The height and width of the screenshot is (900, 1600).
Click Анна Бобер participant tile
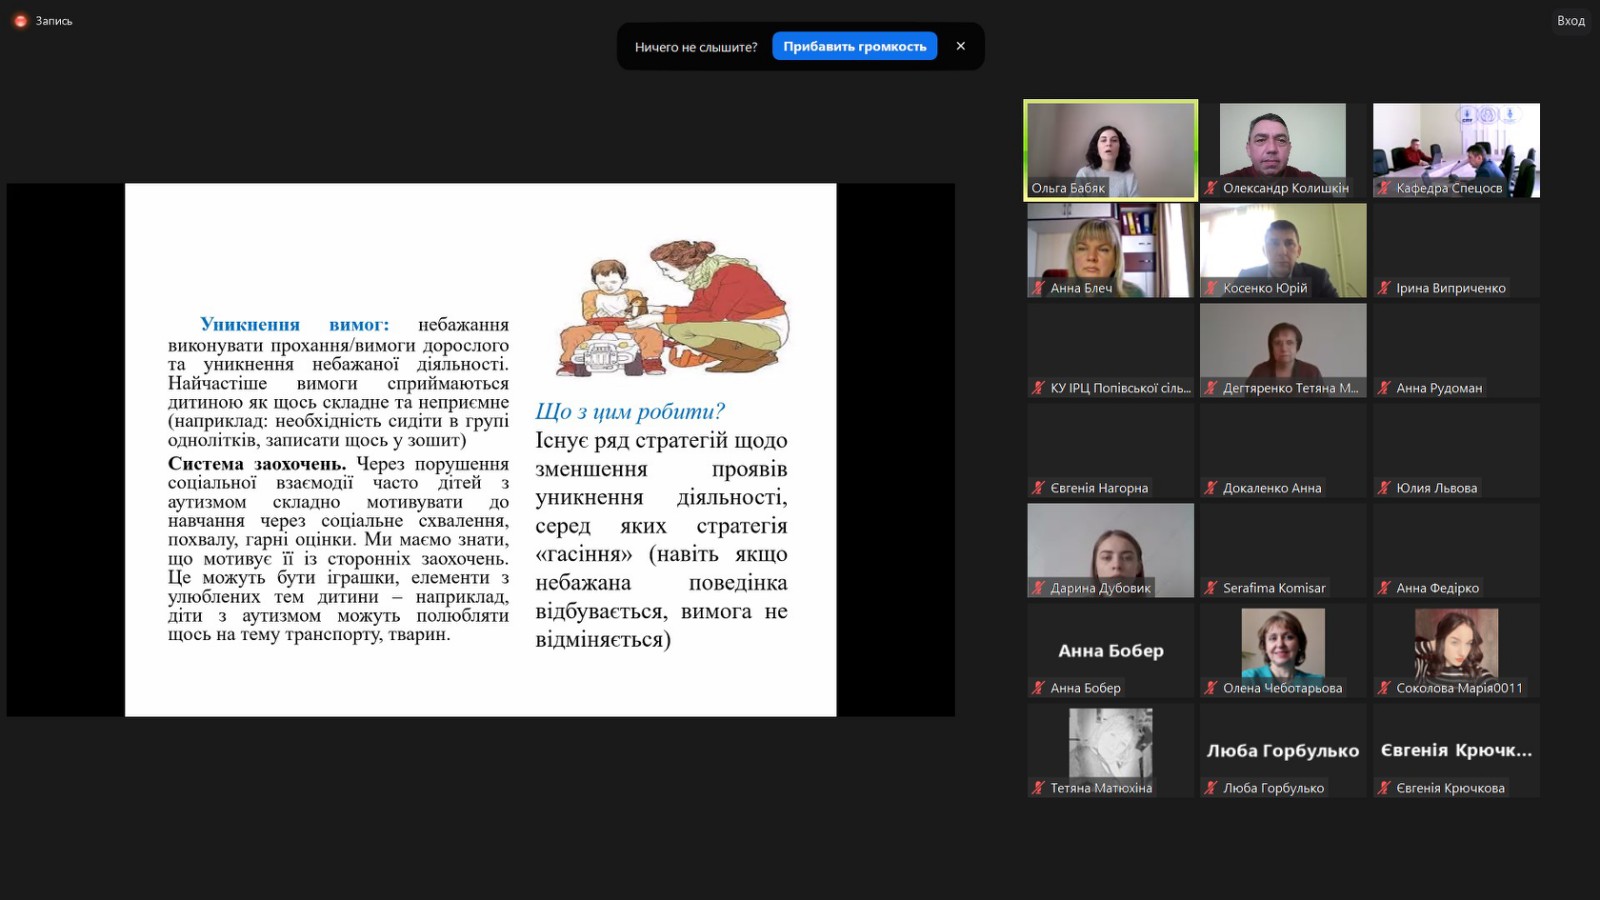pyautogui.click(x=1110, y=650)
